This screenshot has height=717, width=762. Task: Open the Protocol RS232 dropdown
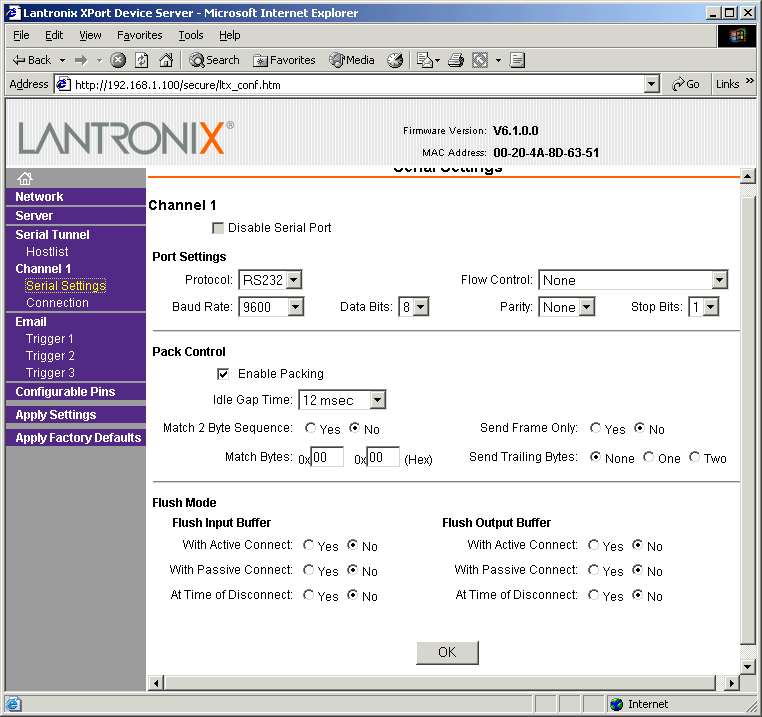pos(270,280)
